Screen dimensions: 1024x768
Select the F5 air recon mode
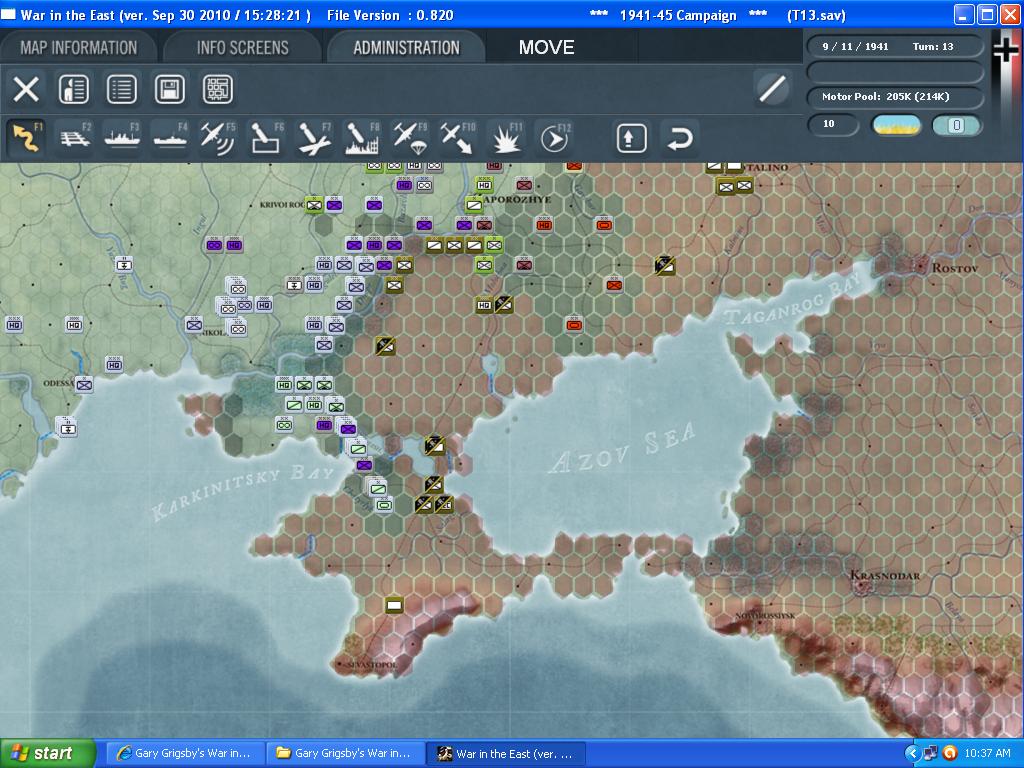click(218, 138)
